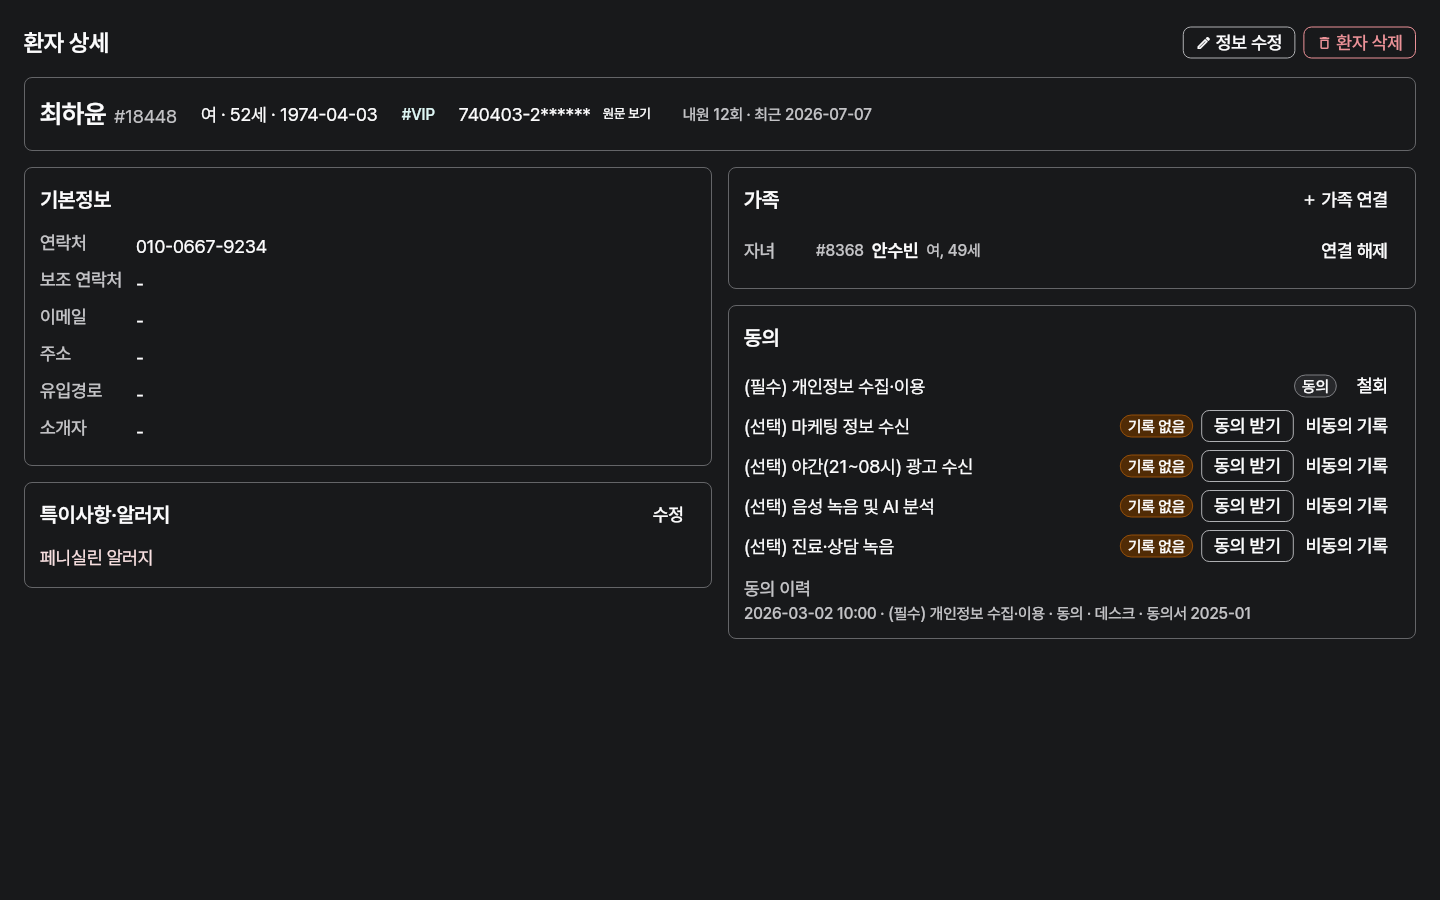Select phone number 010-0667-9234
The image size is (1440, 900).
pyautogui.click(x=201, y=247)
